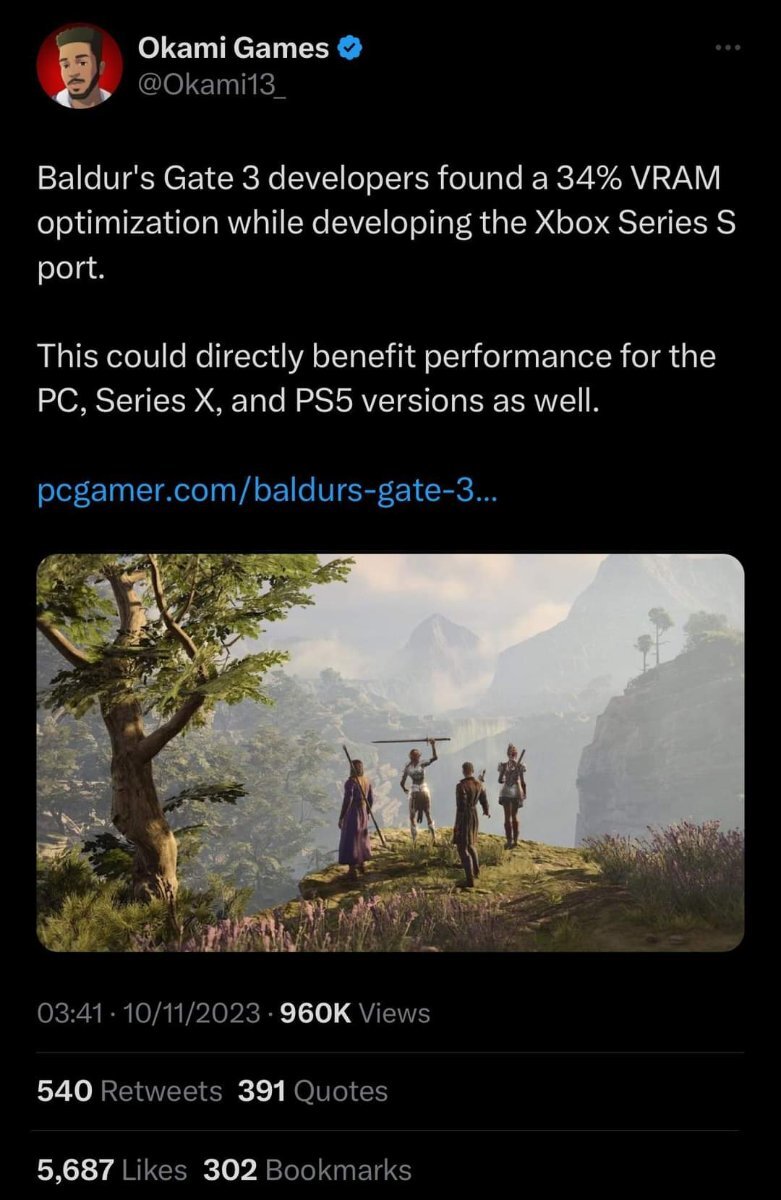Viewport: 781px width, 1200px height.
Task: Open the three-dot more options menu
Action: 727,48
